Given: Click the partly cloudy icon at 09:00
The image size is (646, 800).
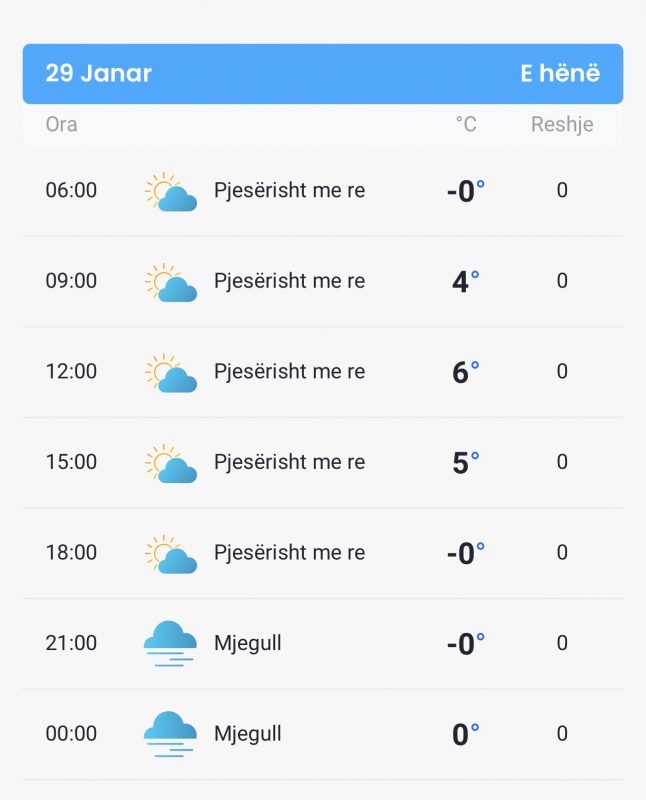Looking at the screenshot, I should (x=171, y=282).
